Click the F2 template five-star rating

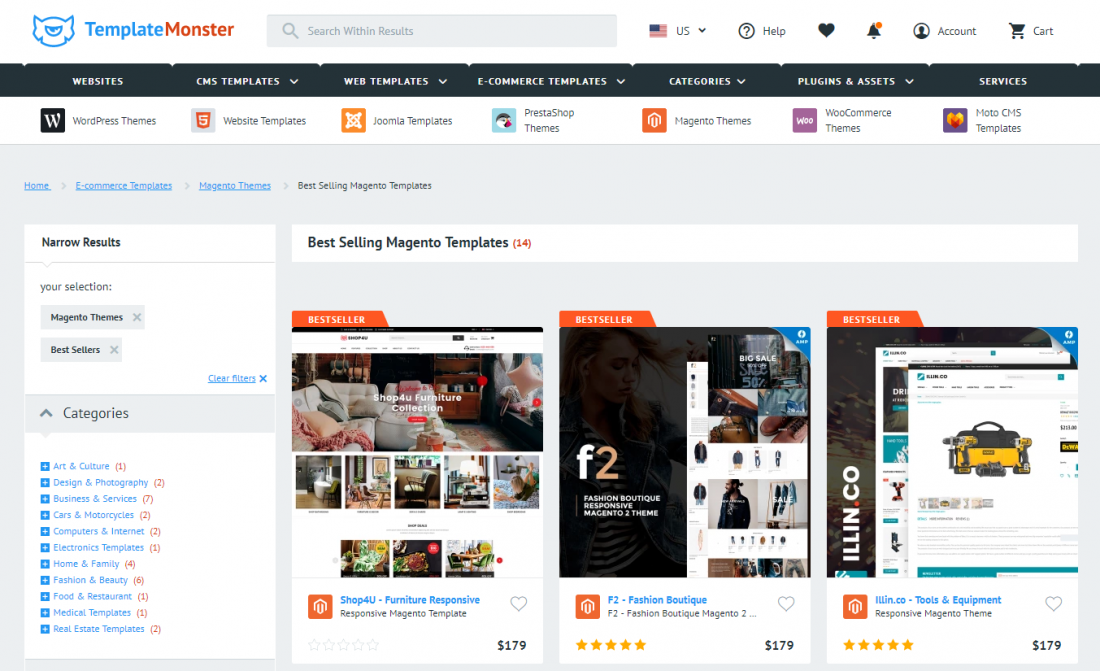click(610, 645)
